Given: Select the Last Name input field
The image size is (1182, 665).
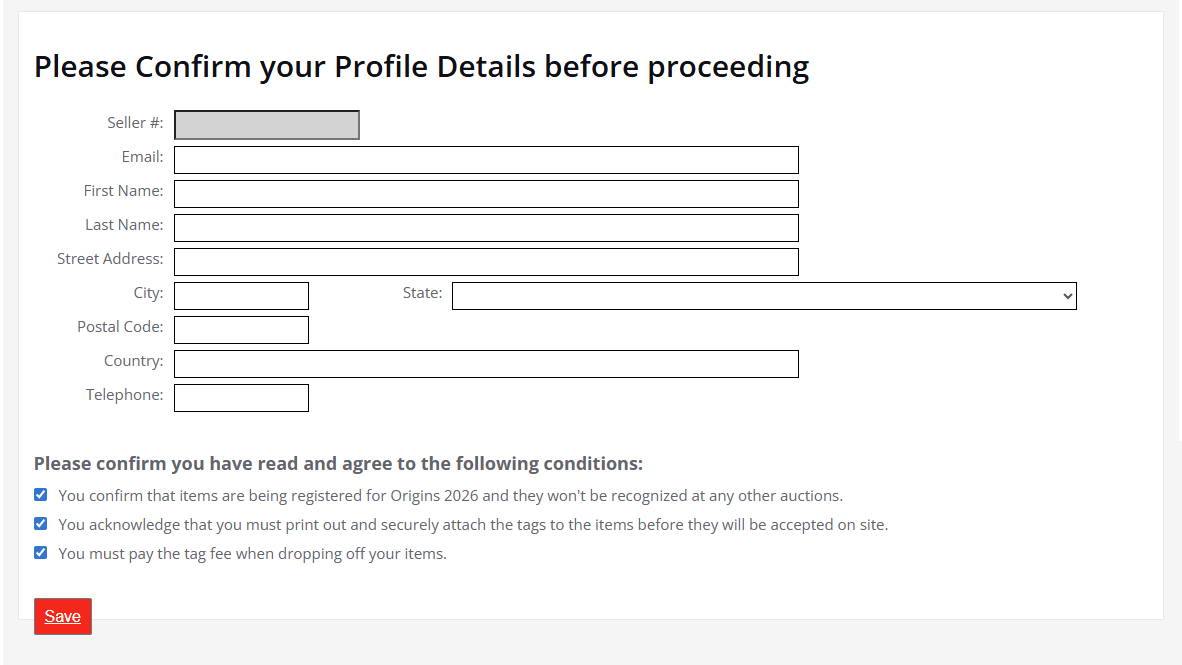Looking at the screenshot, I should coord(486,228).
